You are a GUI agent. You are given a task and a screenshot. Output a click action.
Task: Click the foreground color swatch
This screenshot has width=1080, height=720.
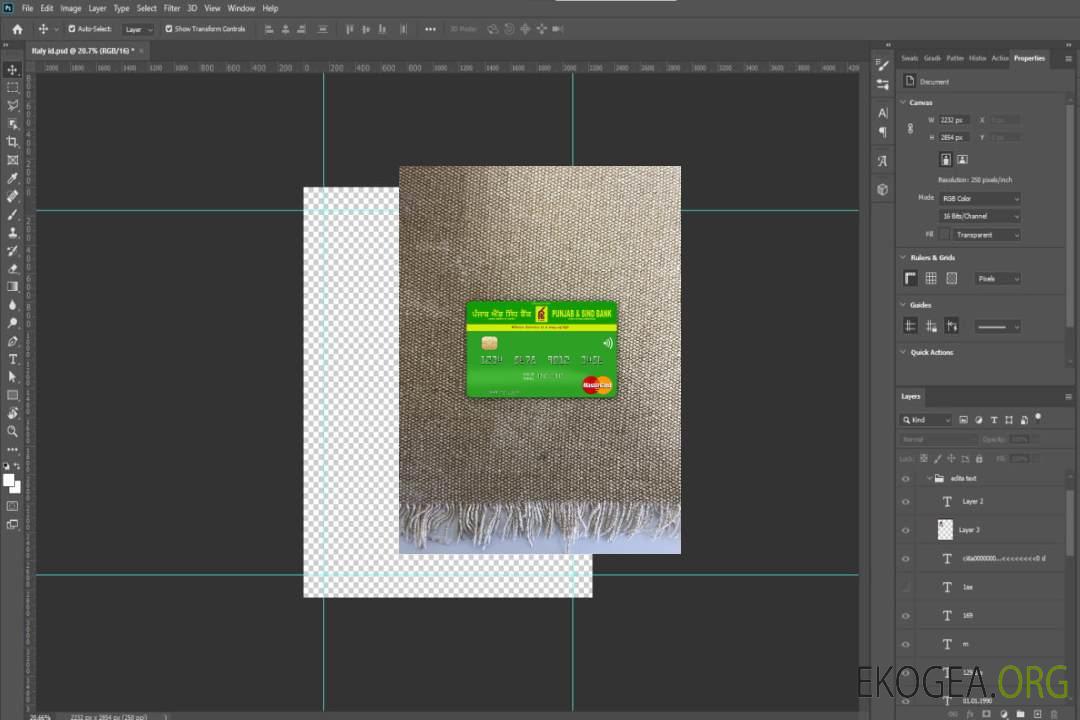click(9, 481)
